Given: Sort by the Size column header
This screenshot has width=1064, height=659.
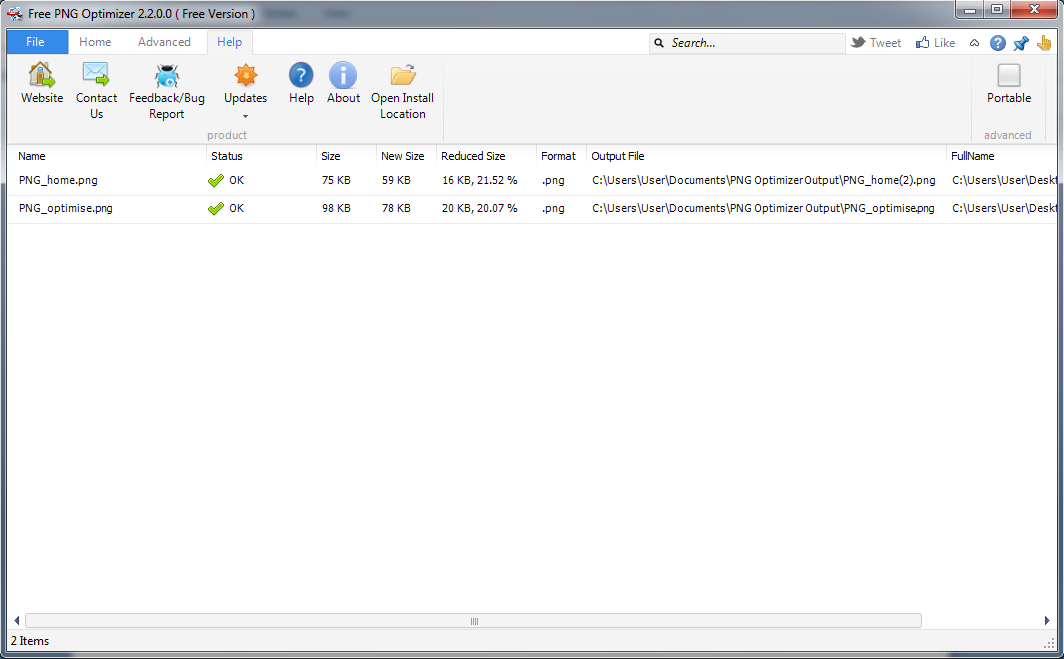Looking at the screenshot, I should tap(346, 156).
